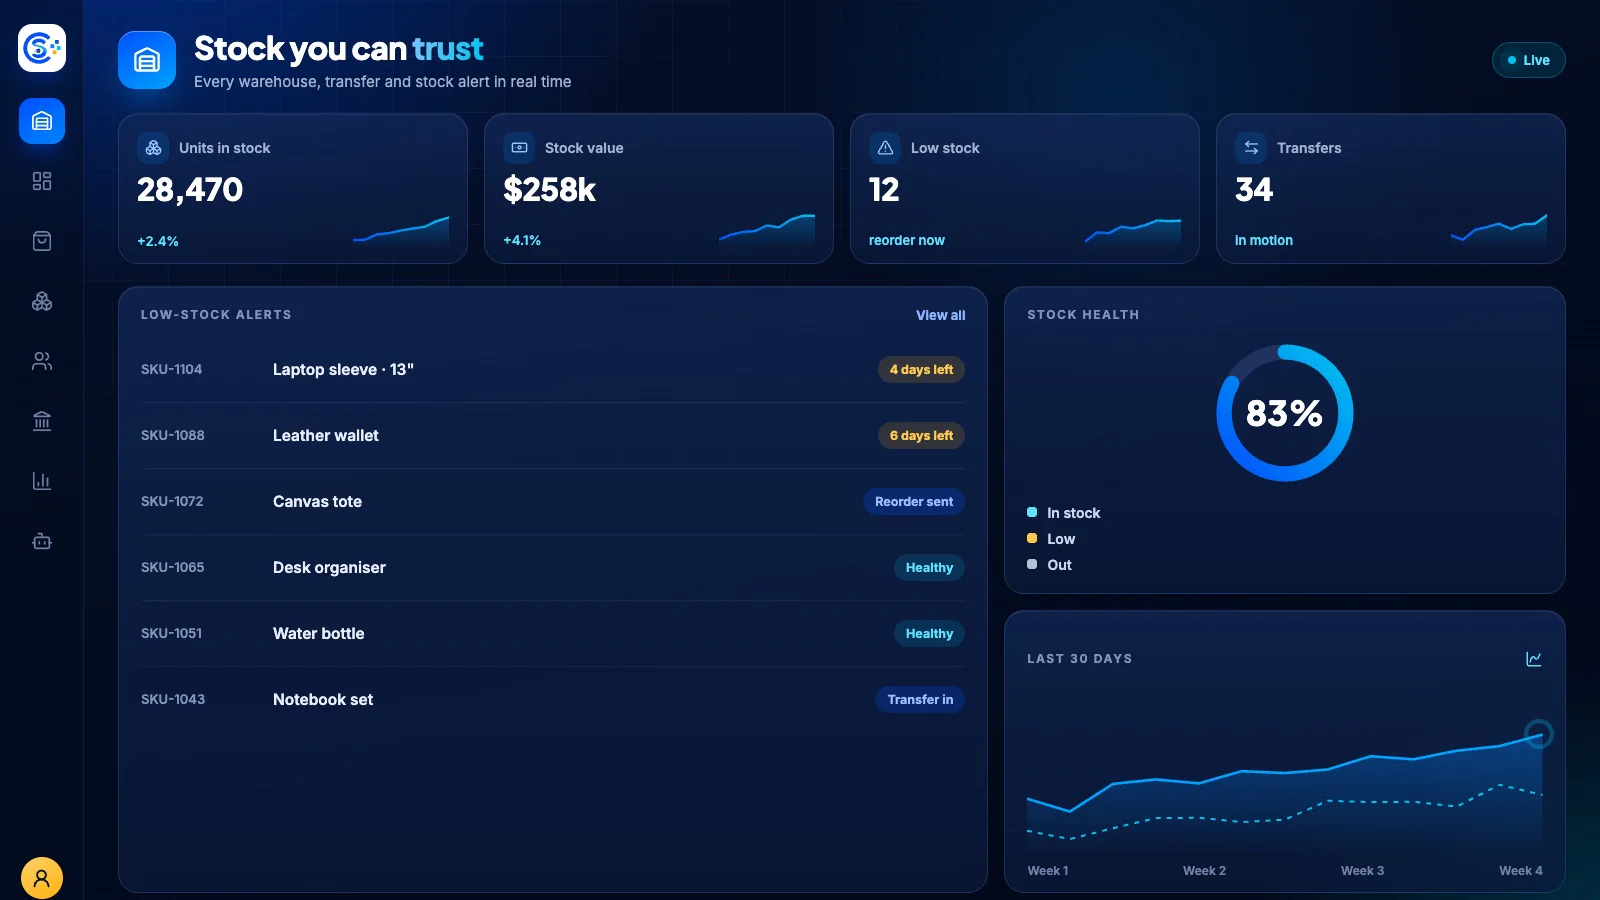
Task: Click the Transfers card sparkline chart
Action: tap(1499, 230)
